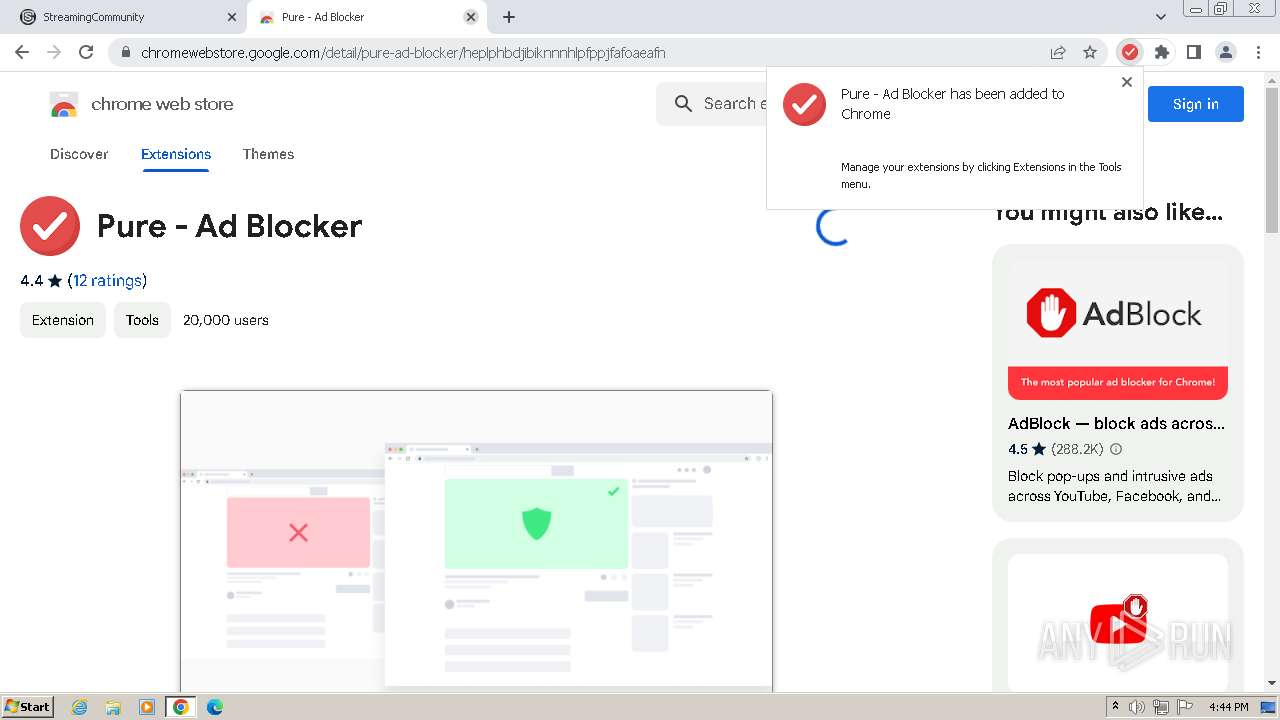Open Action Center flag icon

pos(1184,707)
